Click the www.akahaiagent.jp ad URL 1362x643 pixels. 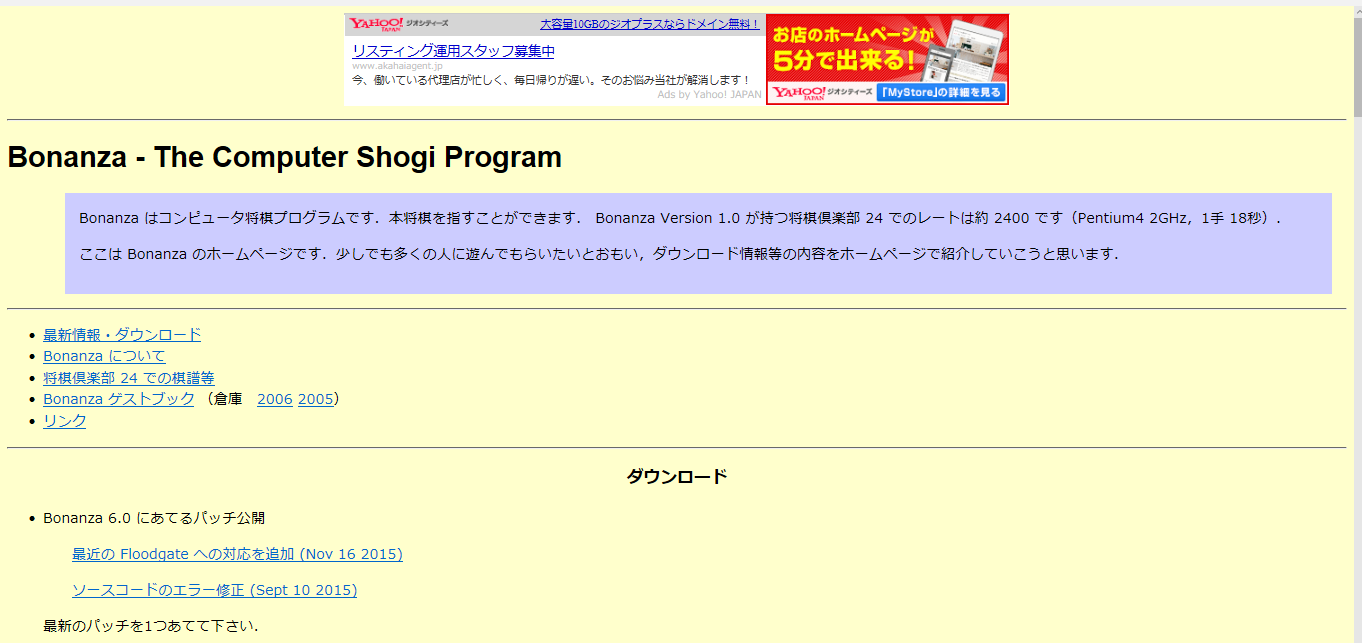(397, 66)
